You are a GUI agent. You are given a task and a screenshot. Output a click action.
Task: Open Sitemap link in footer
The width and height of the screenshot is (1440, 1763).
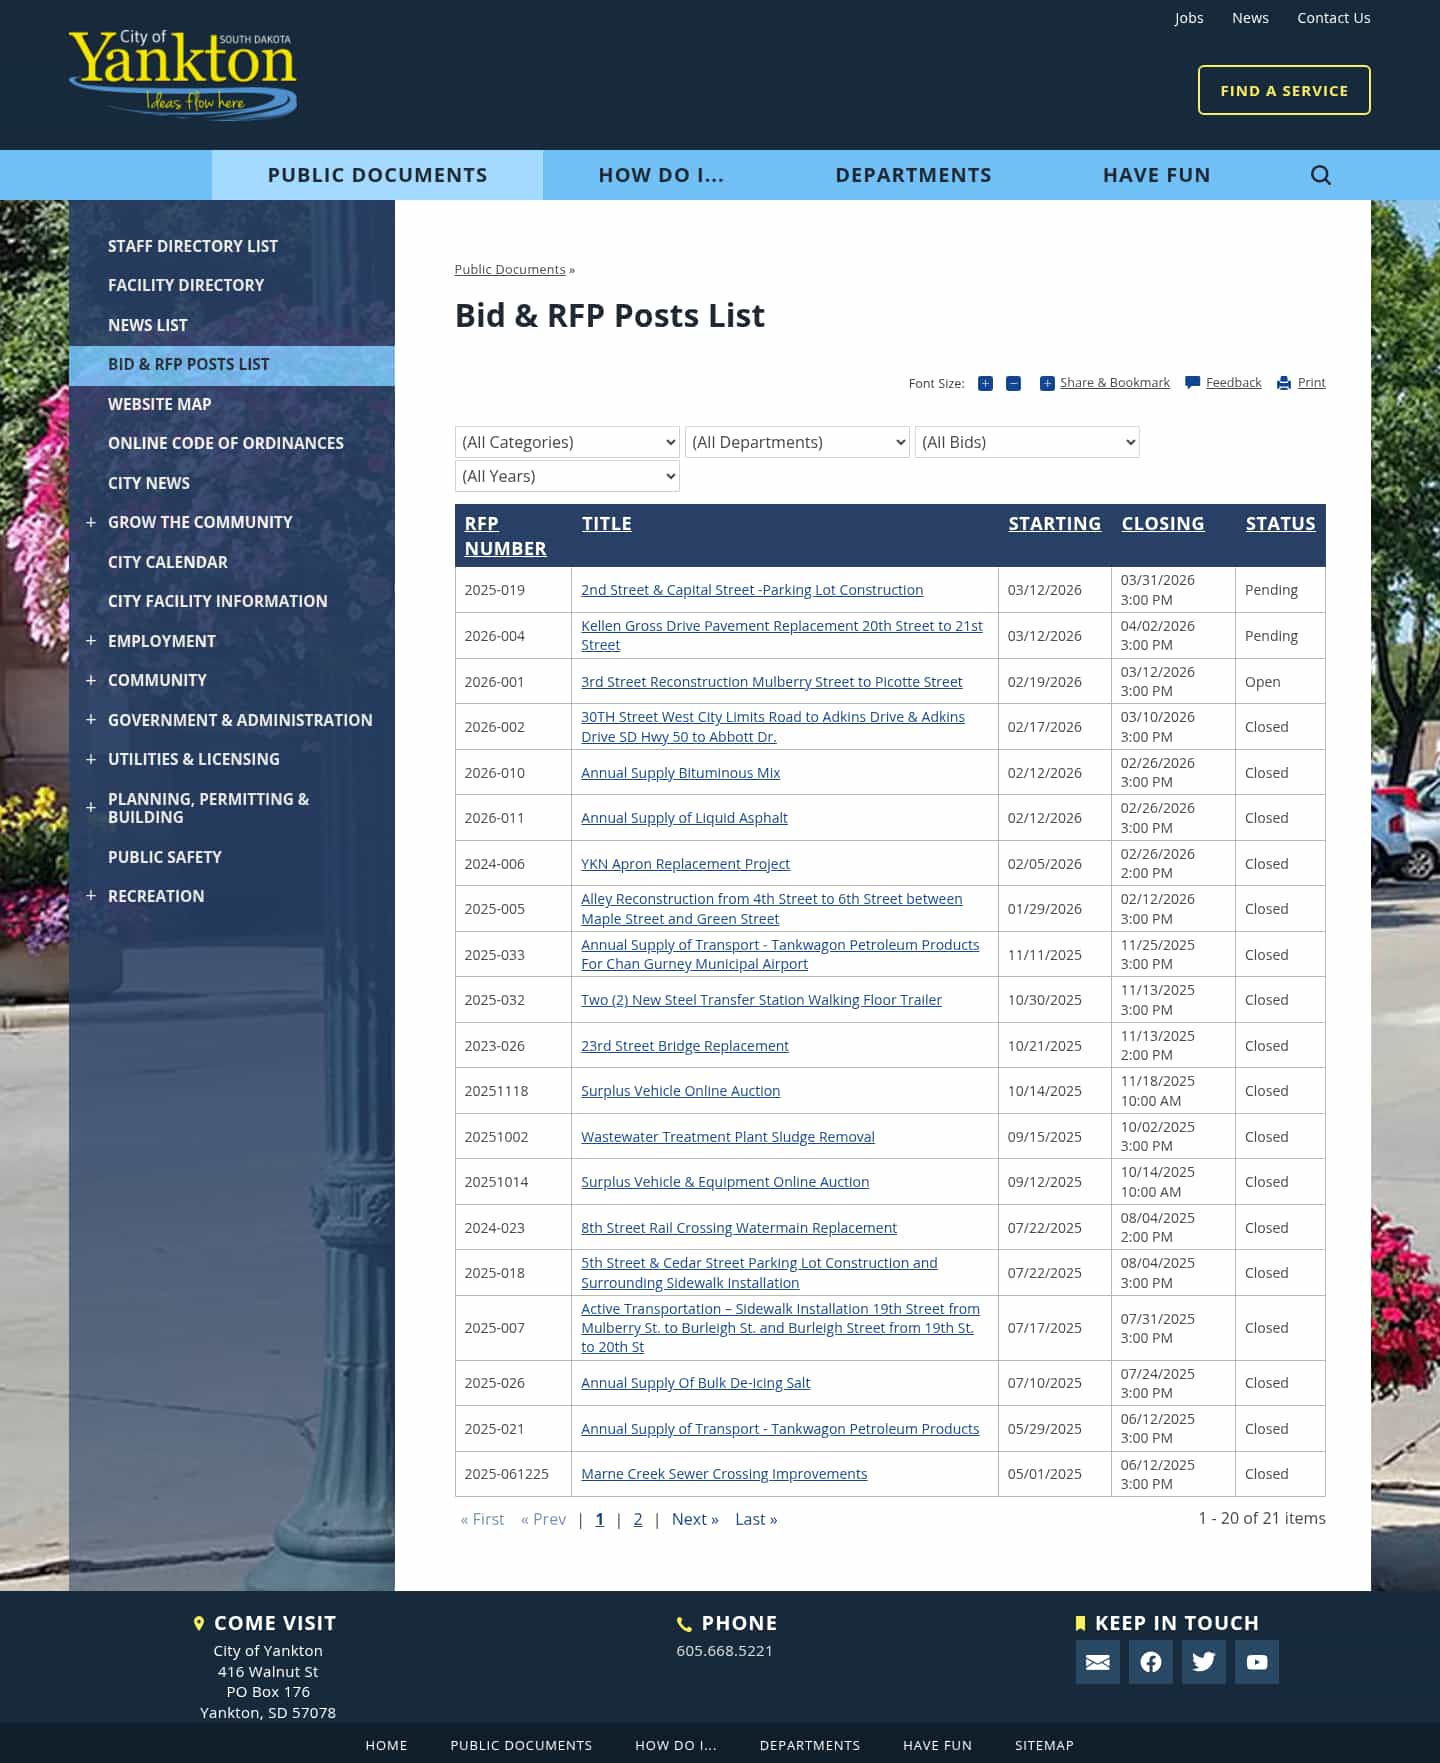click(x=1044, y=1745)
